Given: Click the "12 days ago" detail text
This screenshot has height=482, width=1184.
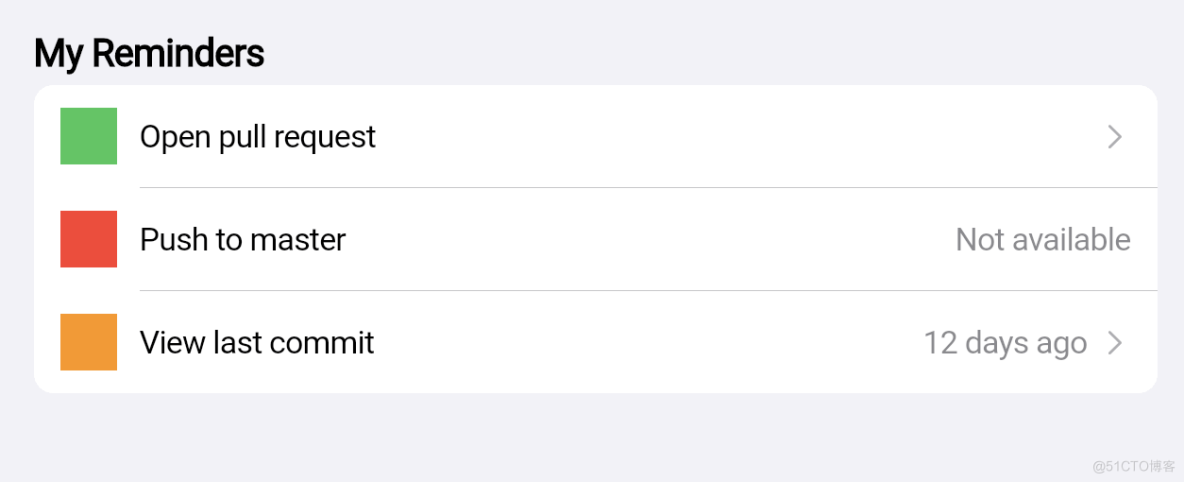Looking at the screenshot, I should click(x=1004, y=343).
